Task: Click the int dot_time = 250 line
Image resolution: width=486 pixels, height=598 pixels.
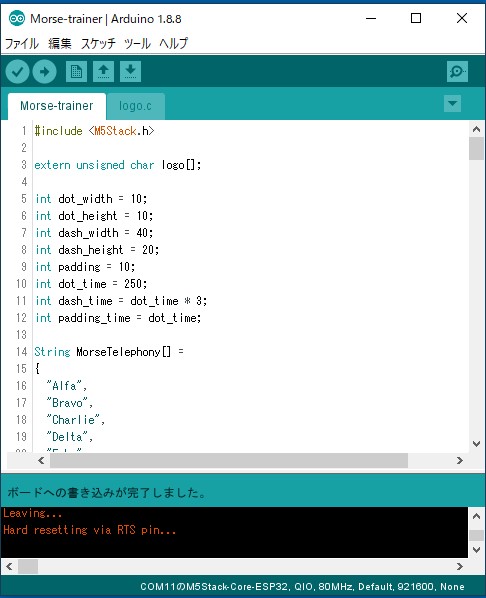Action: (91, 284)
